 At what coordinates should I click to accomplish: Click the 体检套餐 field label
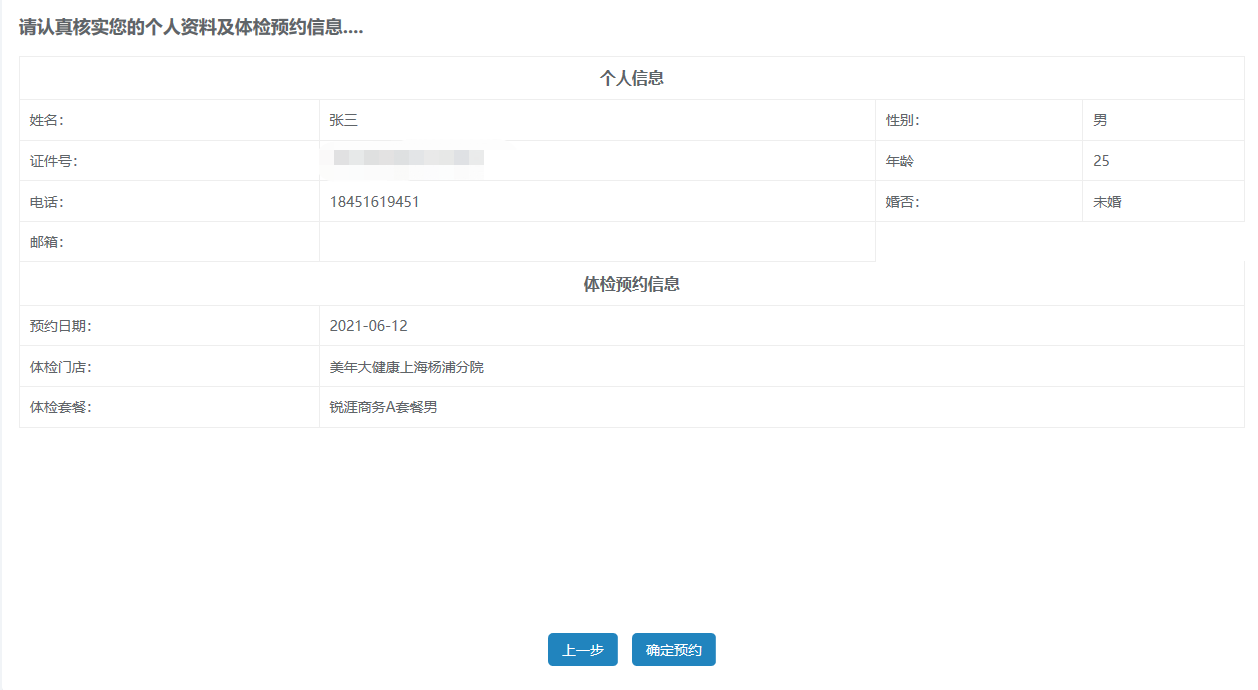point(60,407)
